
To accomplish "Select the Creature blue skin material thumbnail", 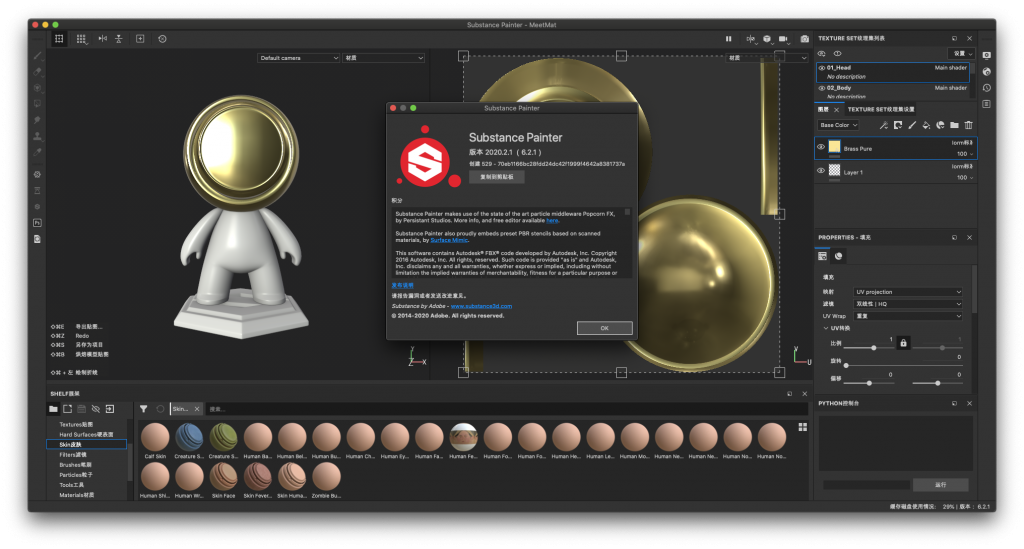I will pos(189,437).
